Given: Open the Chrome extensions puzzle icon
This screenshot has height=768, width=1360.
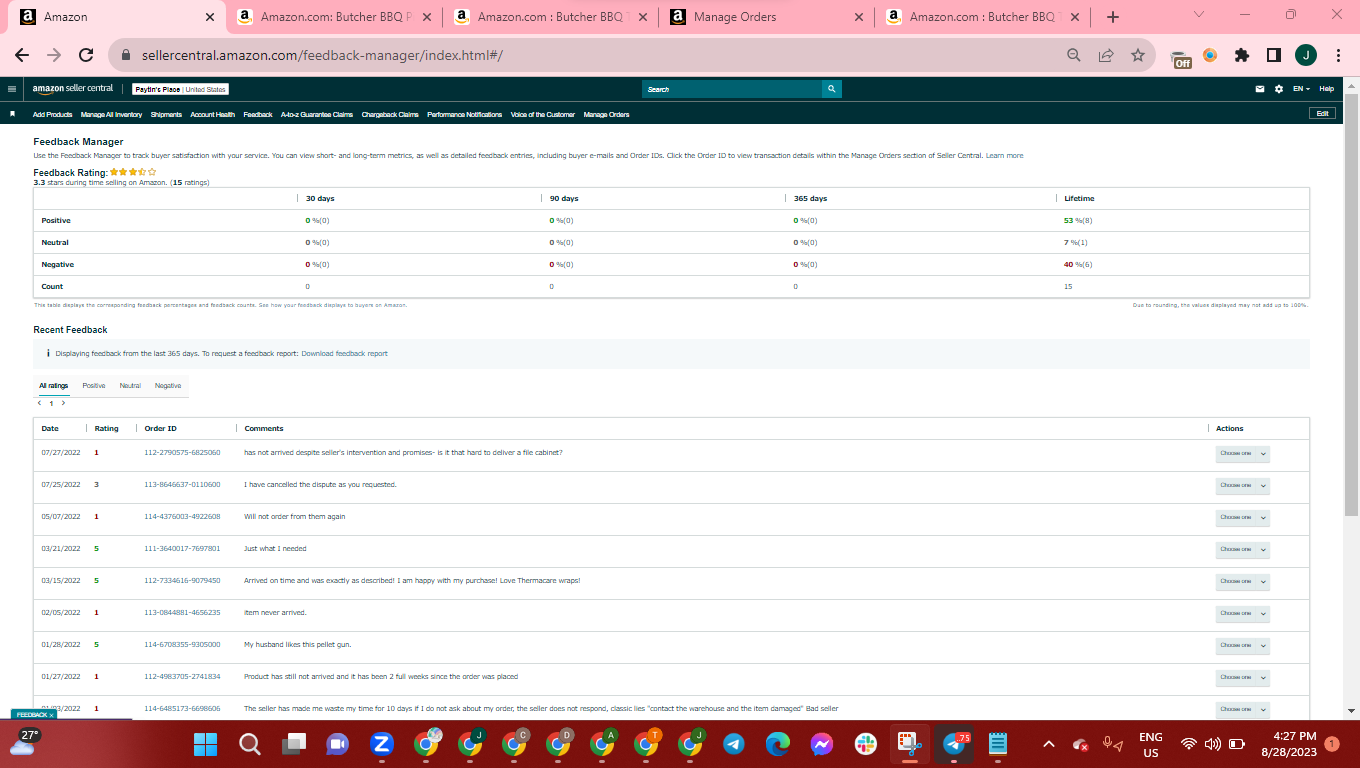Looking at the screenshot, I should click(x=1242, y=56).
